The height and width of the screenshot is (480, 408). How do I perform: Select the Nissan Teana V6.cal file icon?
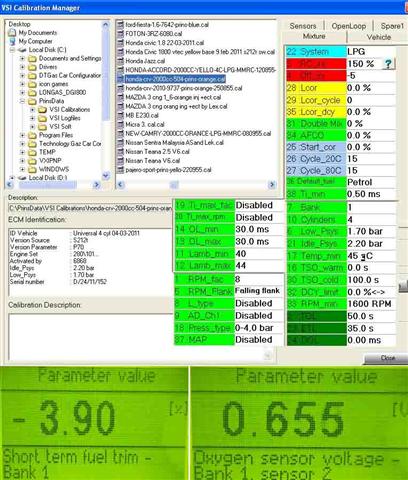(x=120, y=161)
